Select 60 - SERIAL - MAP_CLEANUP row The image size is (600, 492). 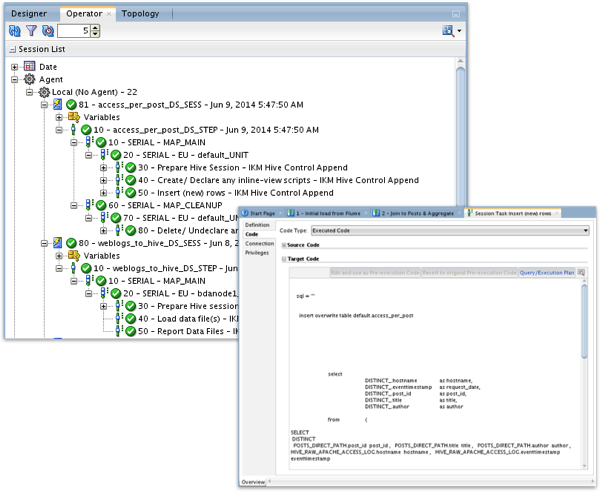coord(165,205)
